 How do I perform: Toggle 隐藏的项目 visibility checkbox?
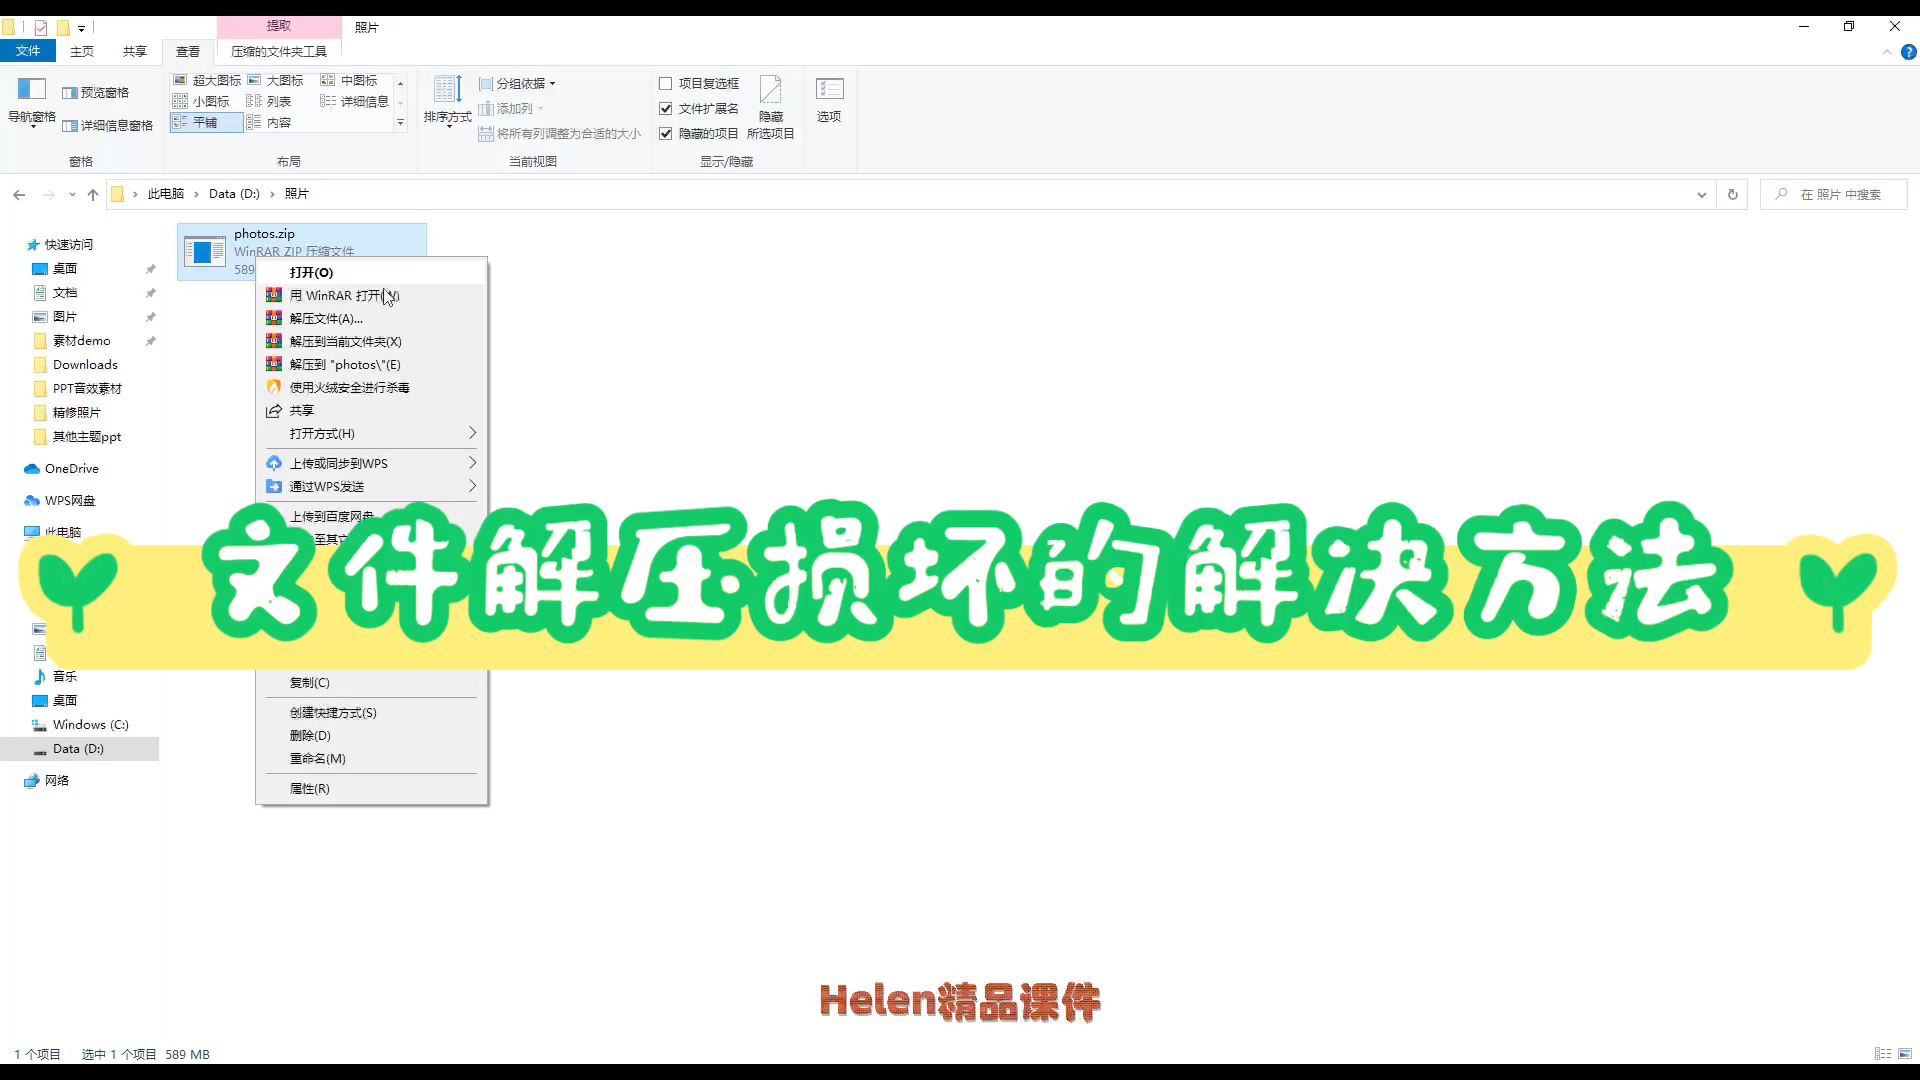(x=666, y=132)
